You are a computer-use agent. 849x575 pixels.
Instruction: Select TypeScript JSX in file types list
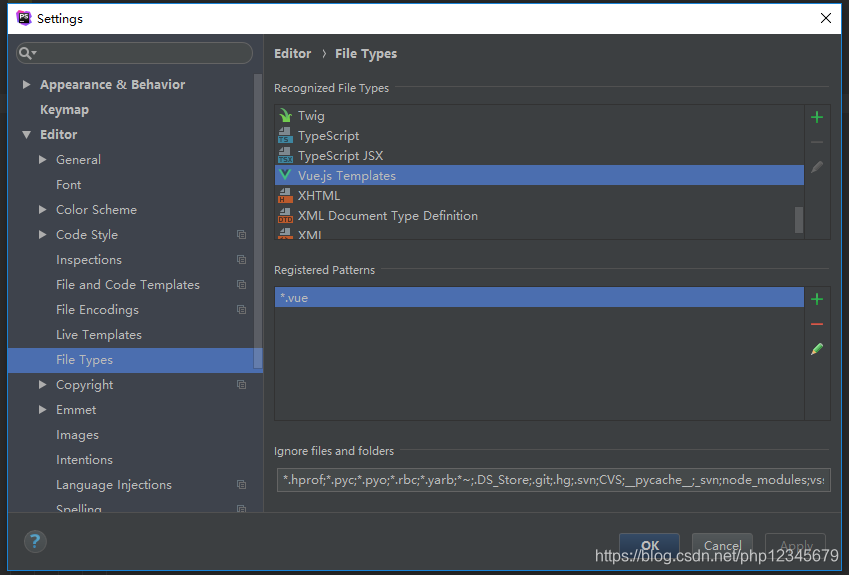[539, 155]
